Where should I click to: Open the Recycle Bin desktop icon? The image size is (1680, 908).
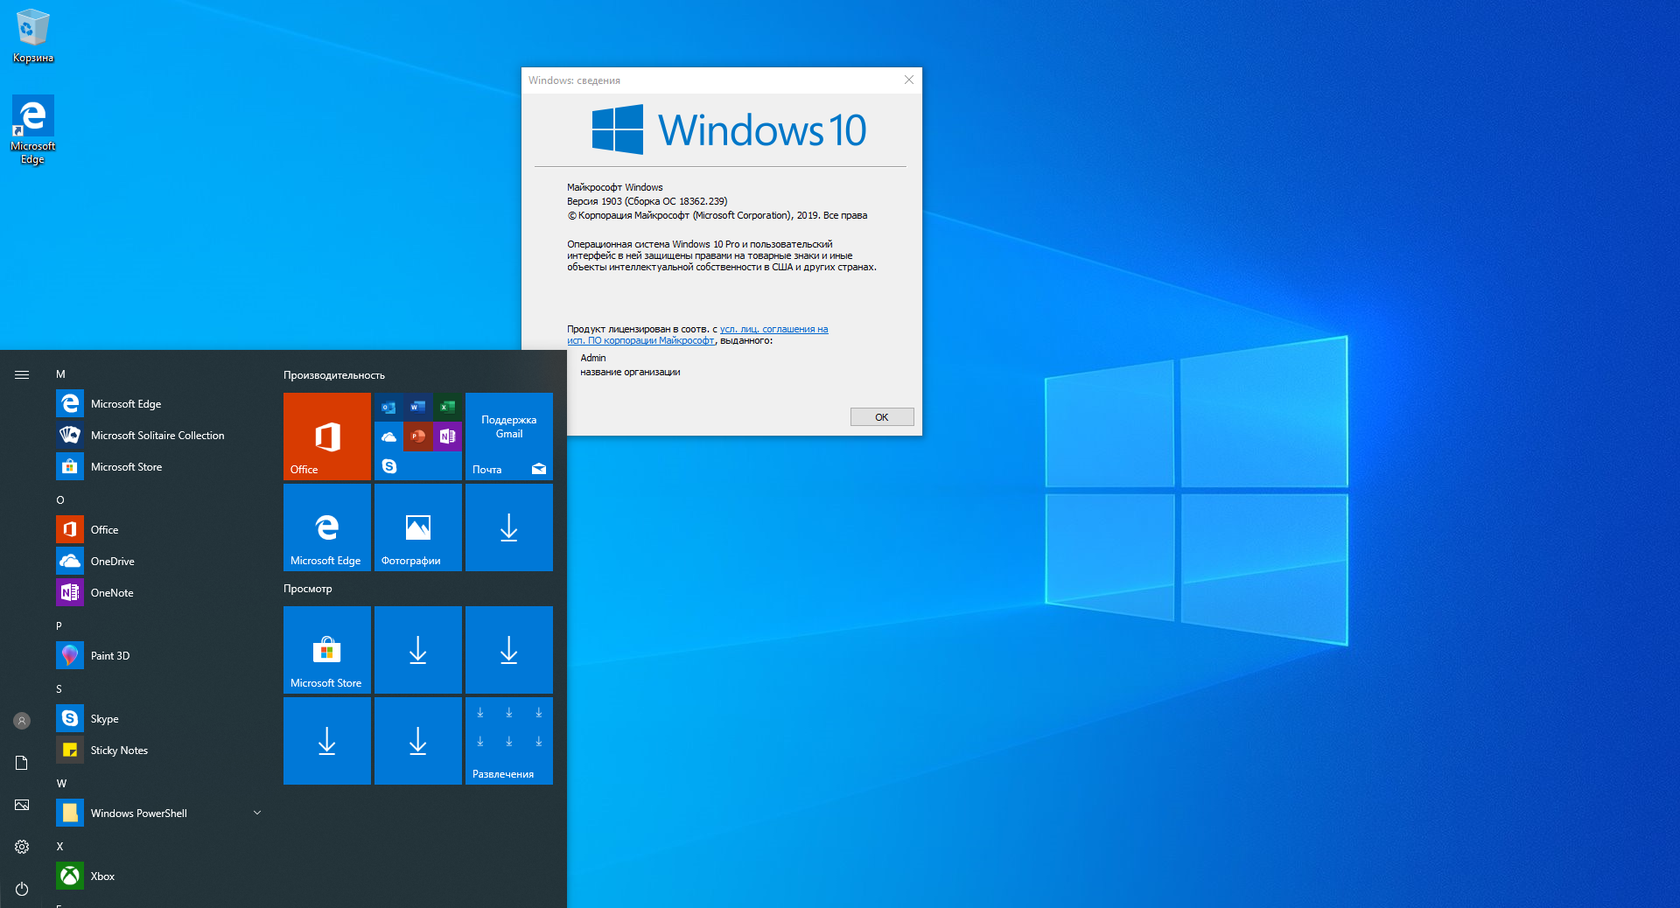tap(32, 37)
